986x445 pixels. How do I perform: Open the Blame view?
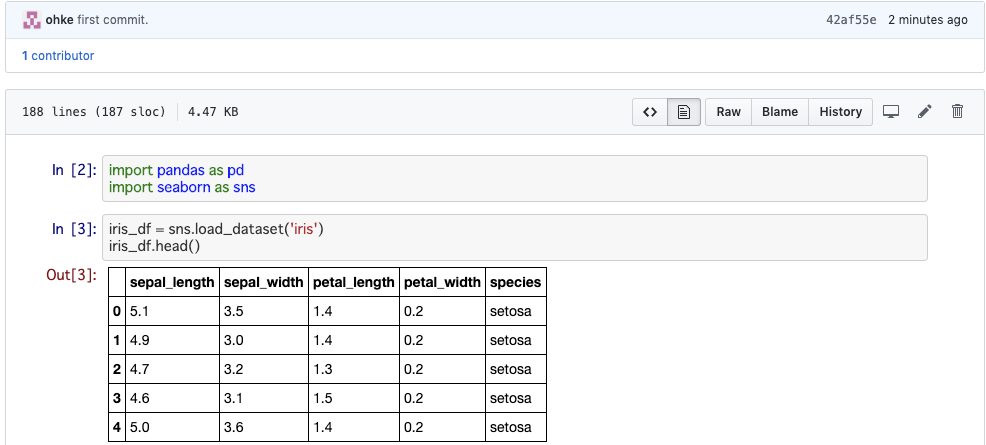point(779,112)
